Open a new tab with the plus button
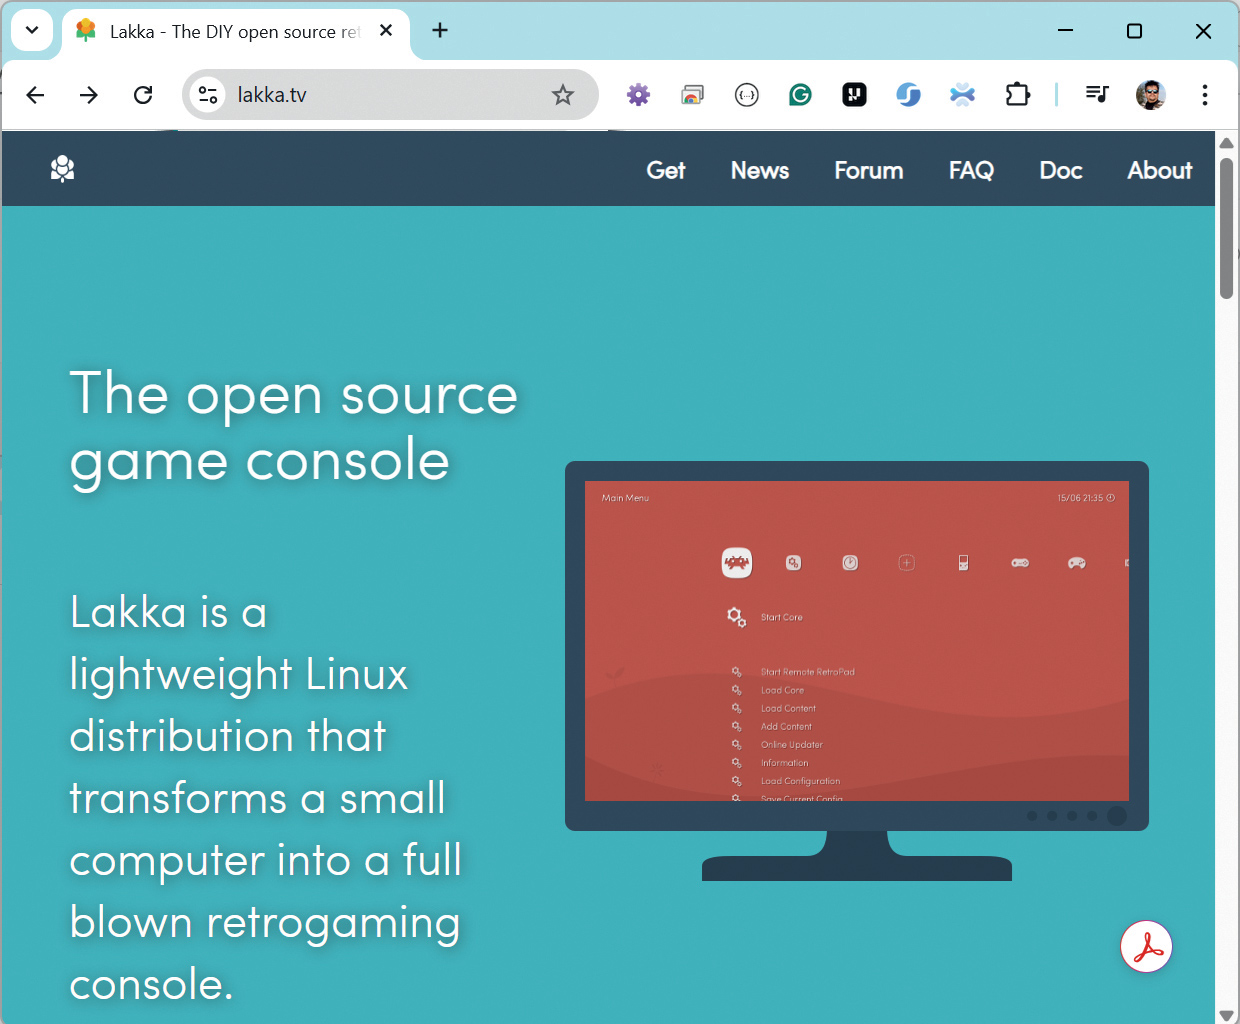The height and width of the screenshot is (1024, 1240). 440,31
